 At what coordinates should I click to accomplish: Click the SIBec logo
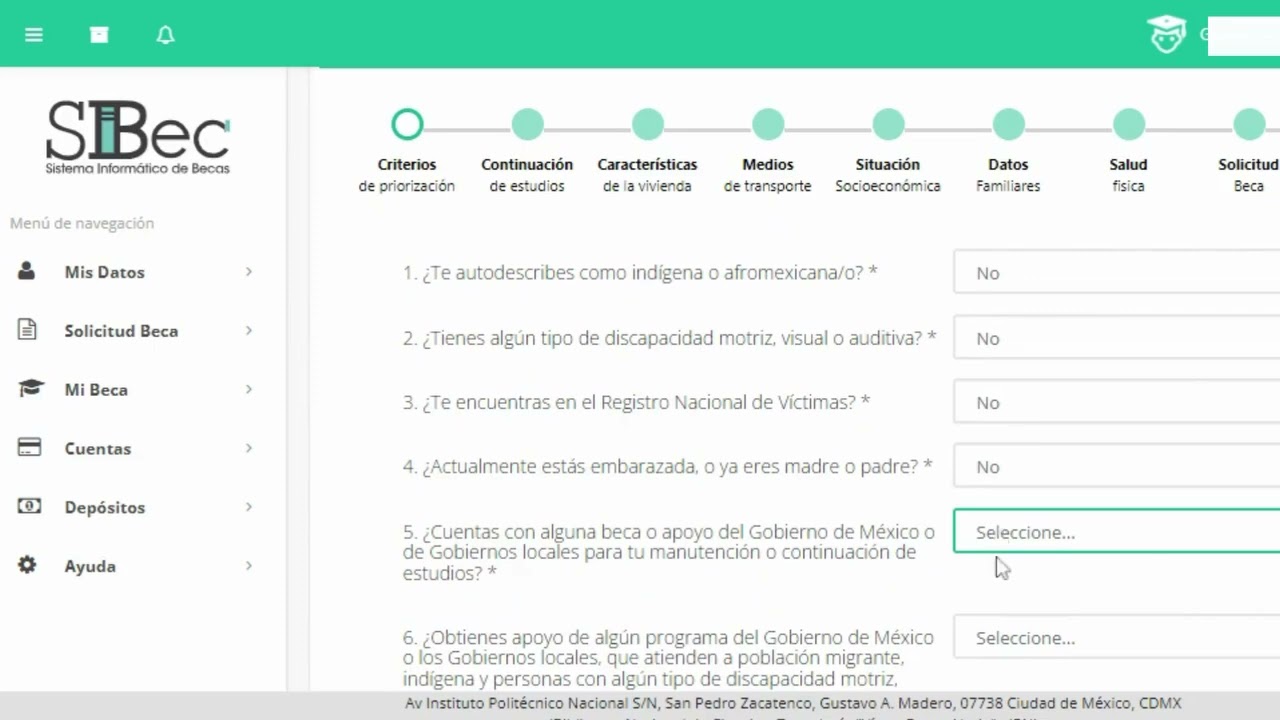point(138,137)
